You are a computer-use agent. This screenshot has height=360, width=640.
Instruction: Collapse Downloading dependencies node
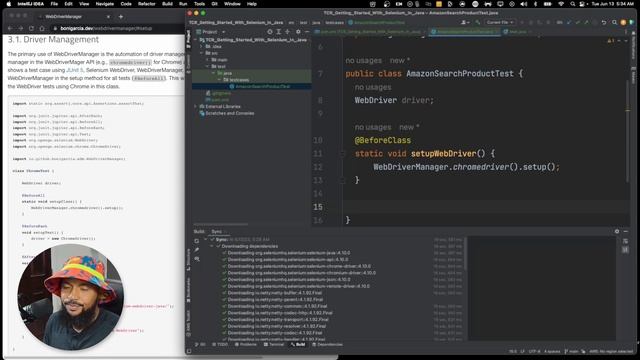click(212, 246)
